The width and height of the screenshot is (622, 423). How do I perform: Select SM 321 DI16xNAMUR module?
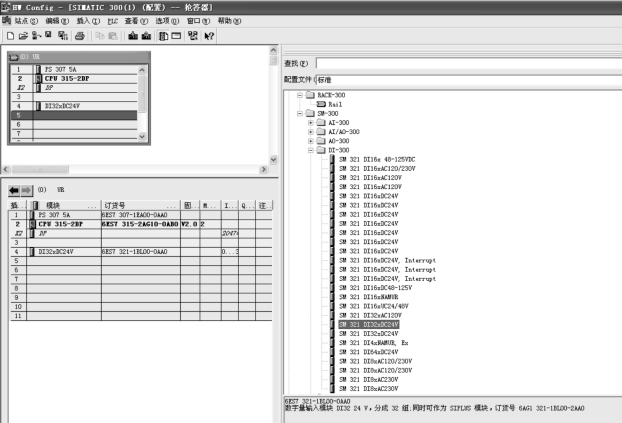(369, 297)
